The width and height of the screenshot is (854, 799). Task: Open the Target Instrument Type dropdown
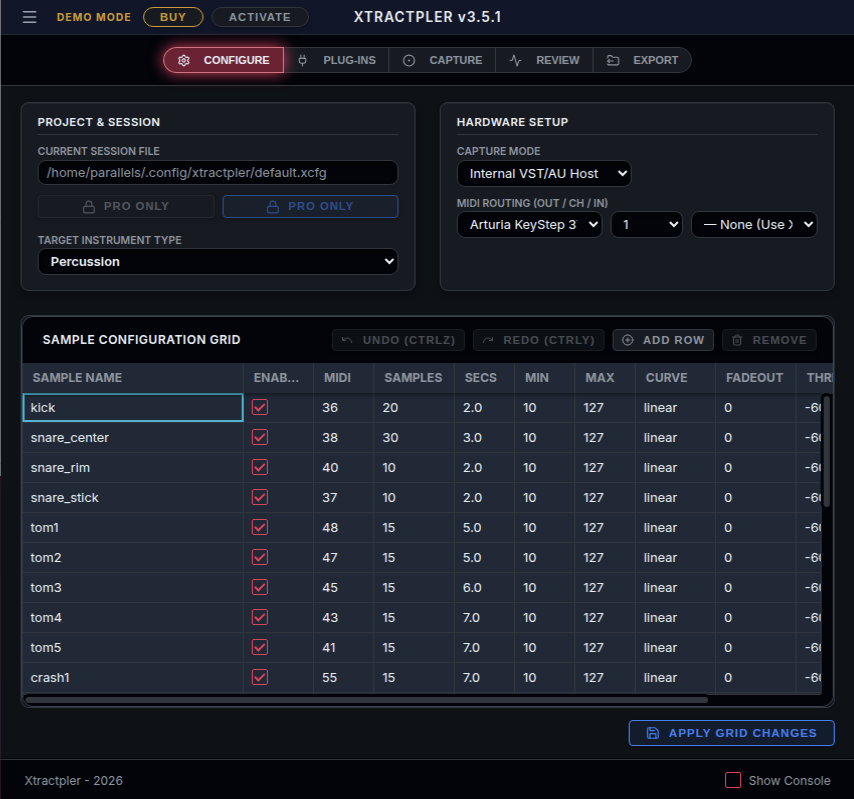pyautogui.click(x=218, y=262)
